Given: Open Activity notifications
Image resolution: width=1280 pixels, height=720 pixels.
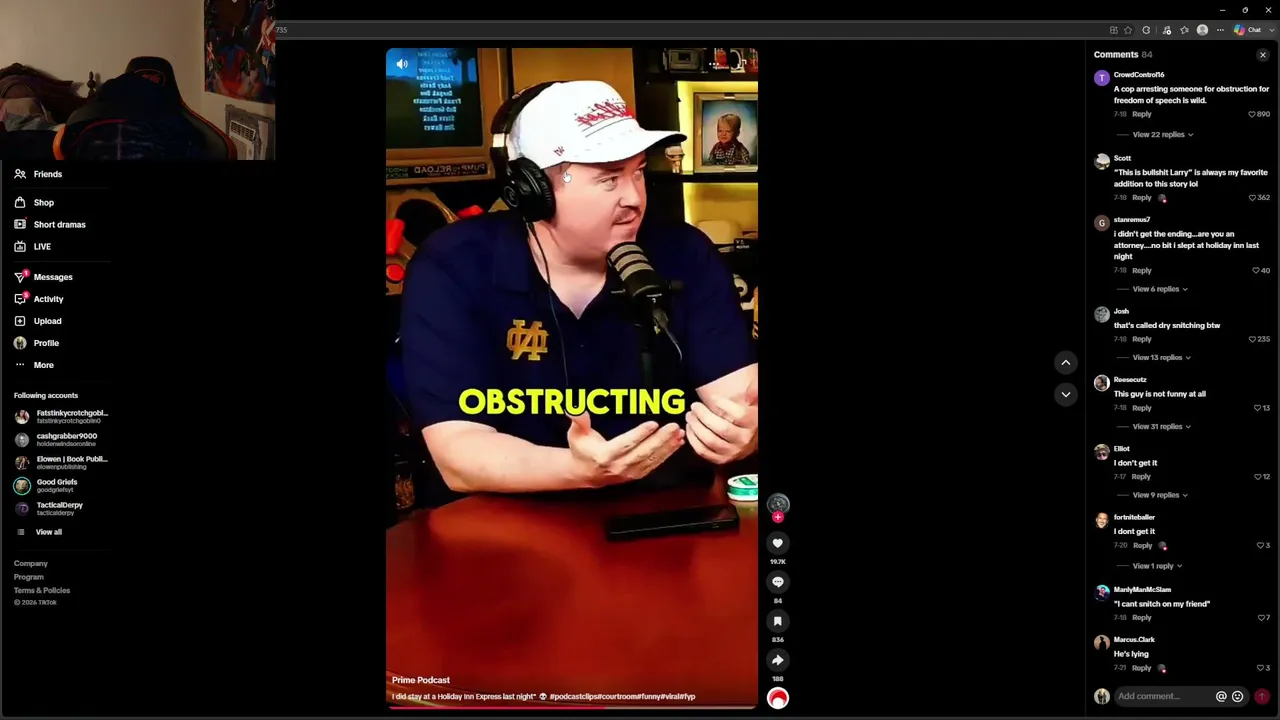Looking at the screenshot, I should 48,299.
